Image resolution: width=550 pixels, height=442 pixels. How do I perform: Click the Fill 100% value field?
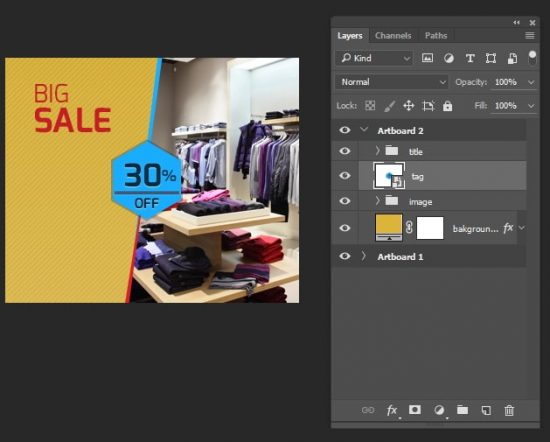click(506, 106)
